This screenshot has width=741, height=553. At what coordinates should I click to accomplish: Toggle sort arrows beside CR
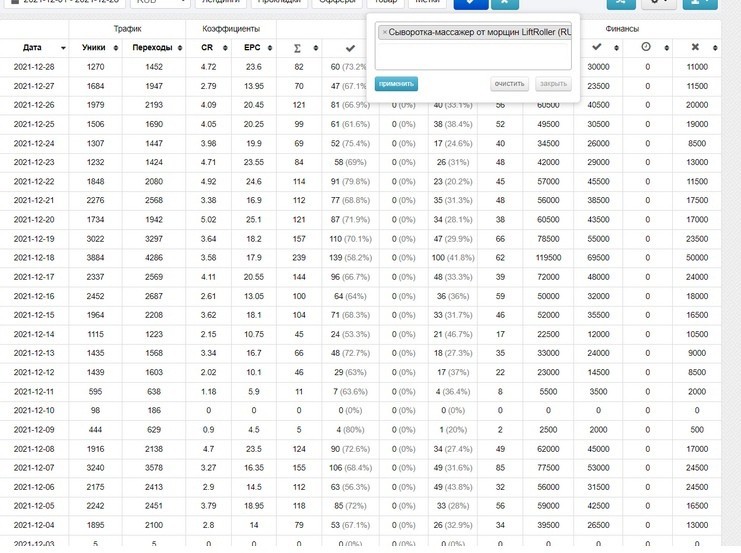225,48
